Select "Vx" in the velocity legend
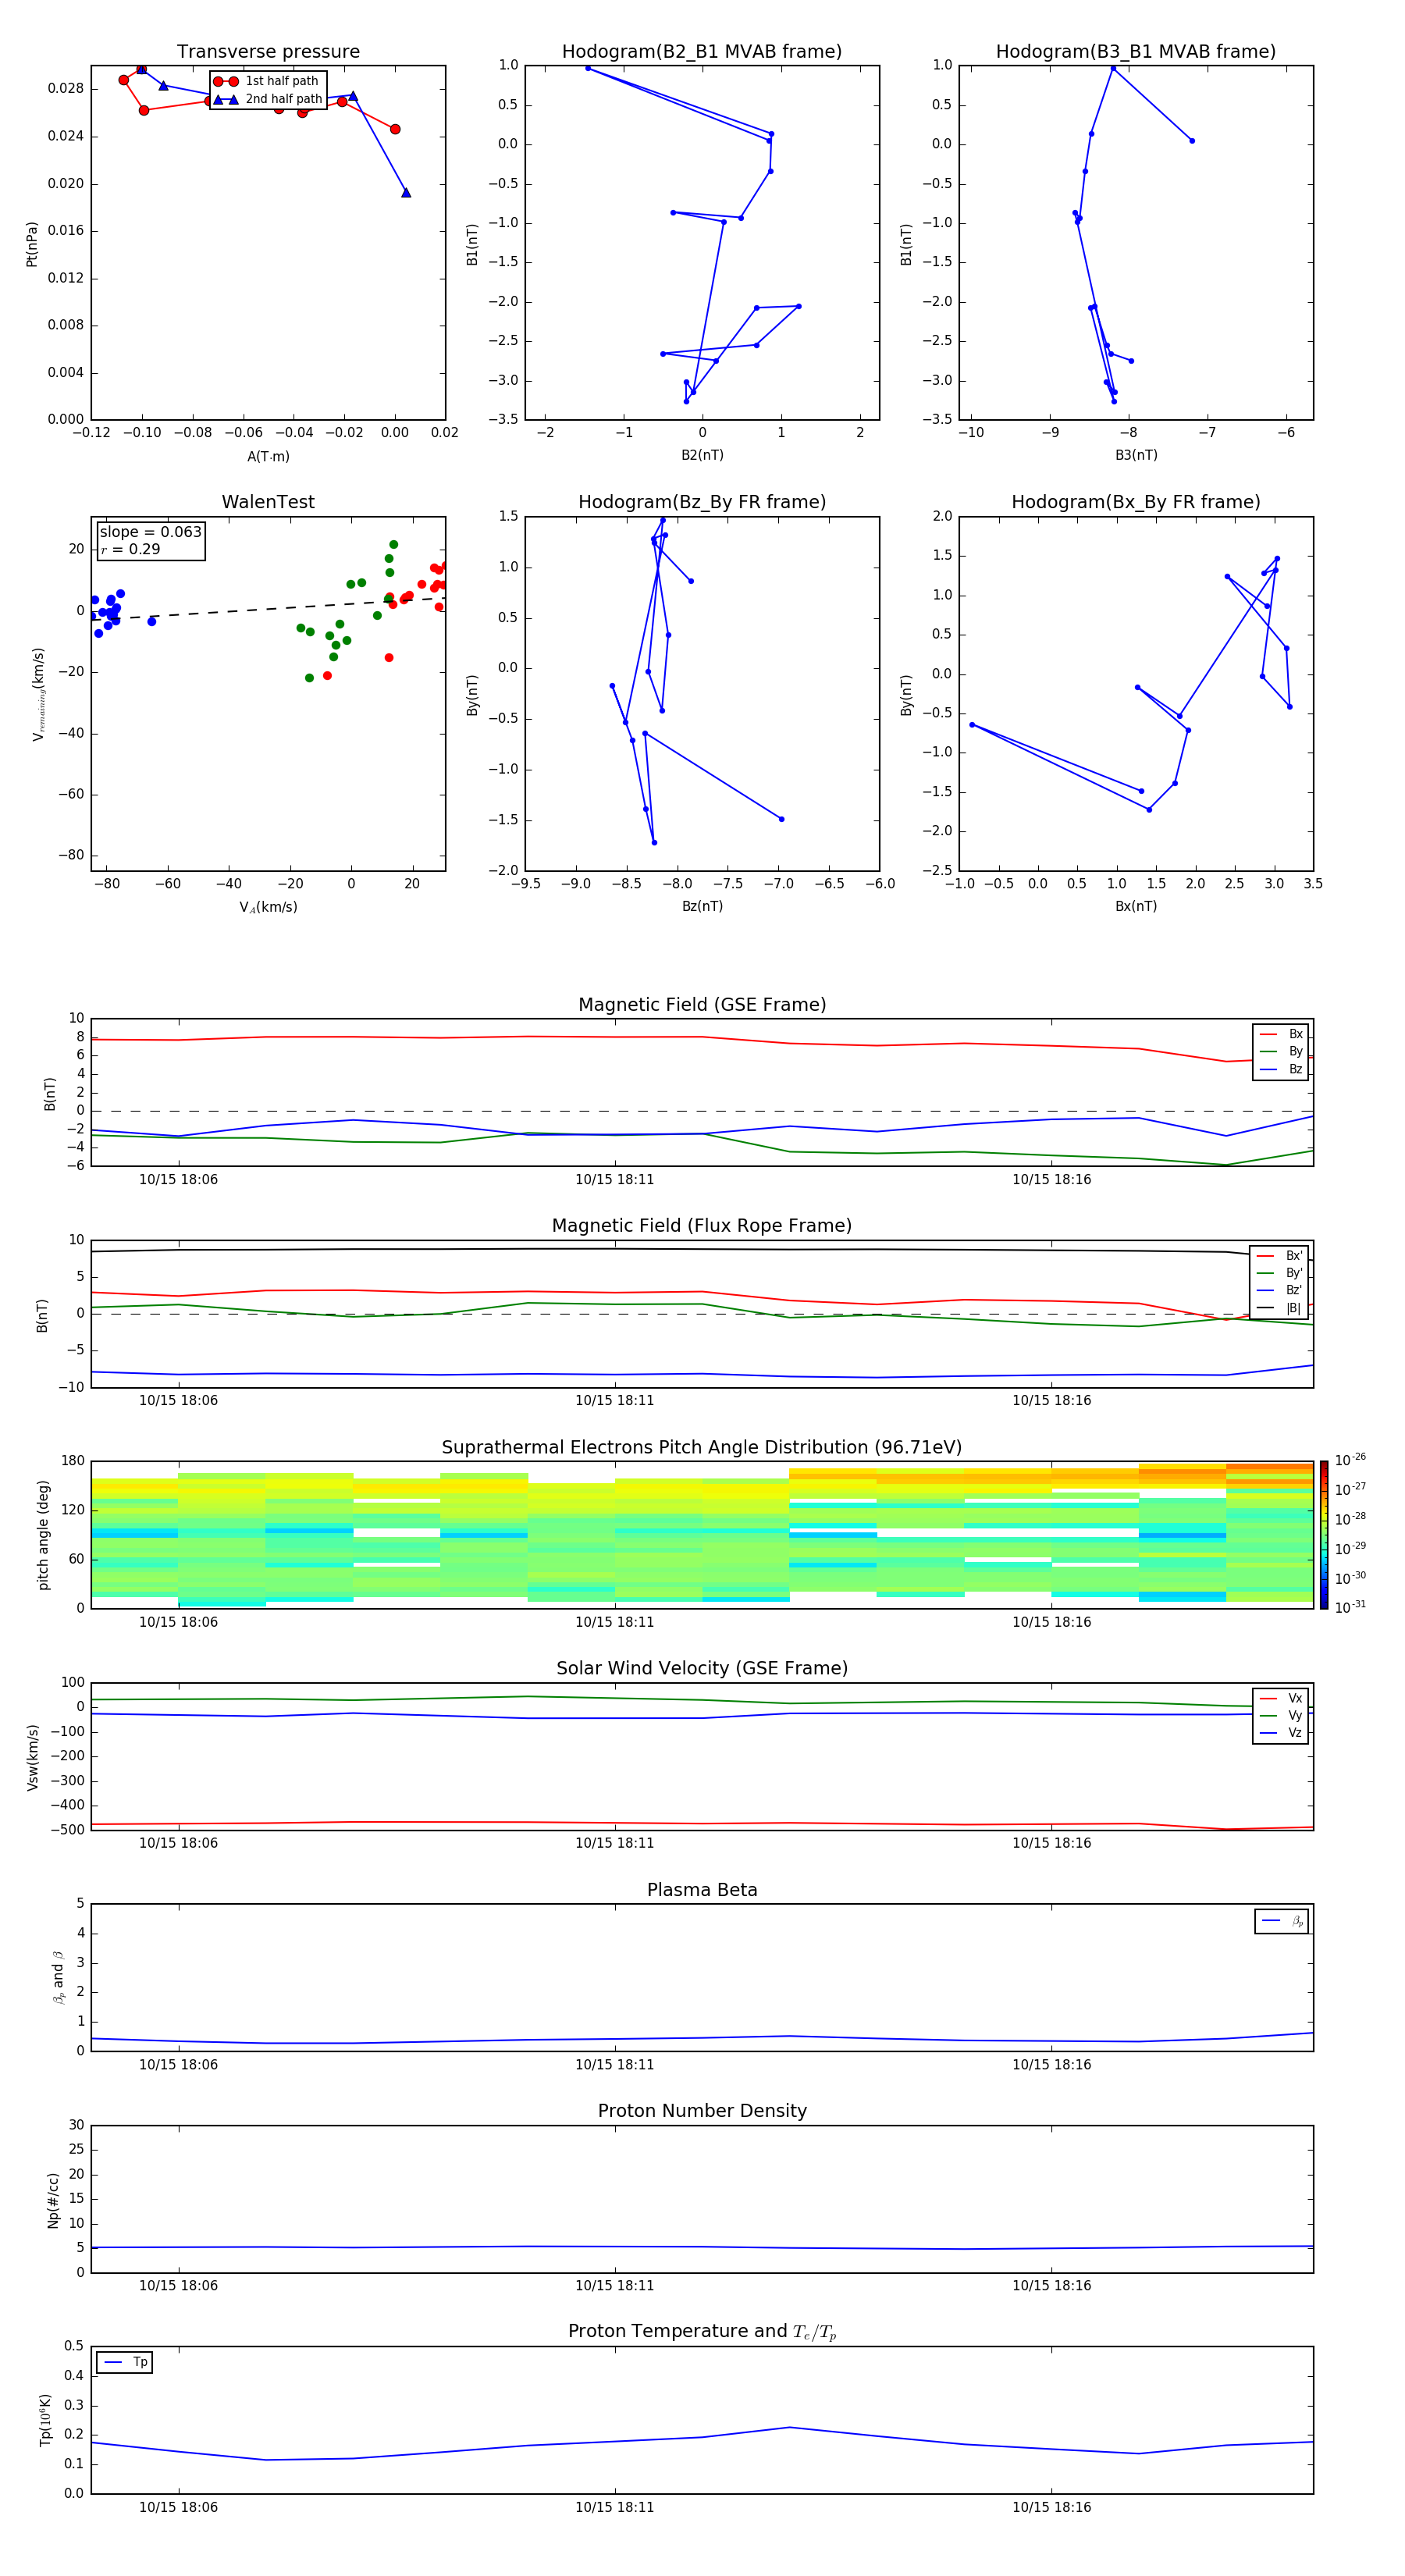Screen dimensions: 1405x2576 [1281, 1698]
